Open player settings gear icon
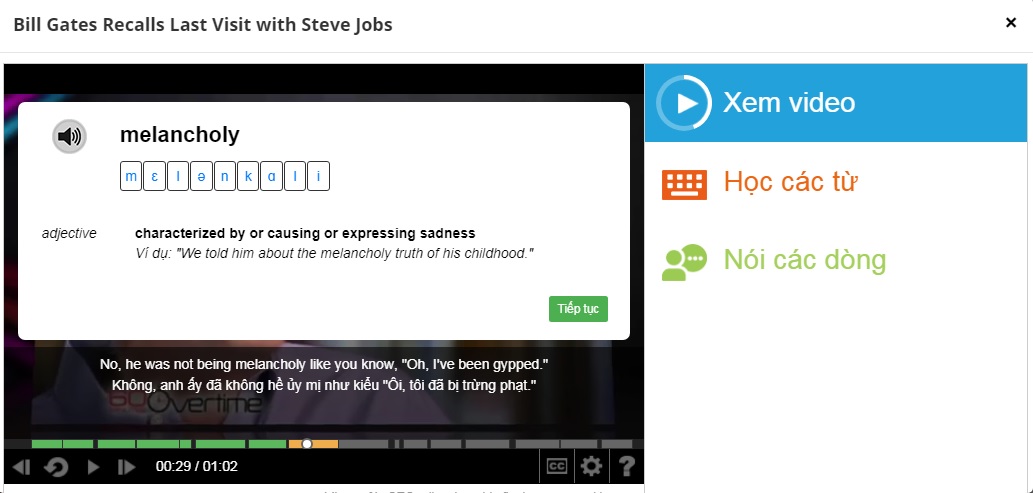 tap(592, 467)
